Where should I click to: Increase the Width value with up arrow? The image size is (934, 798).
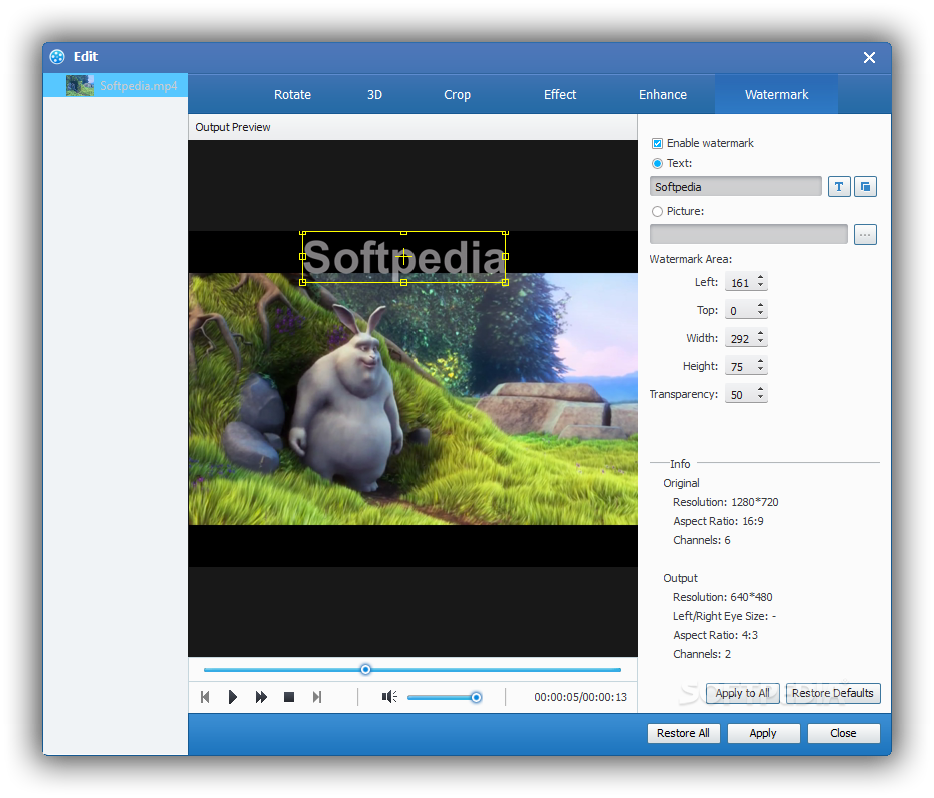[761, 333]
